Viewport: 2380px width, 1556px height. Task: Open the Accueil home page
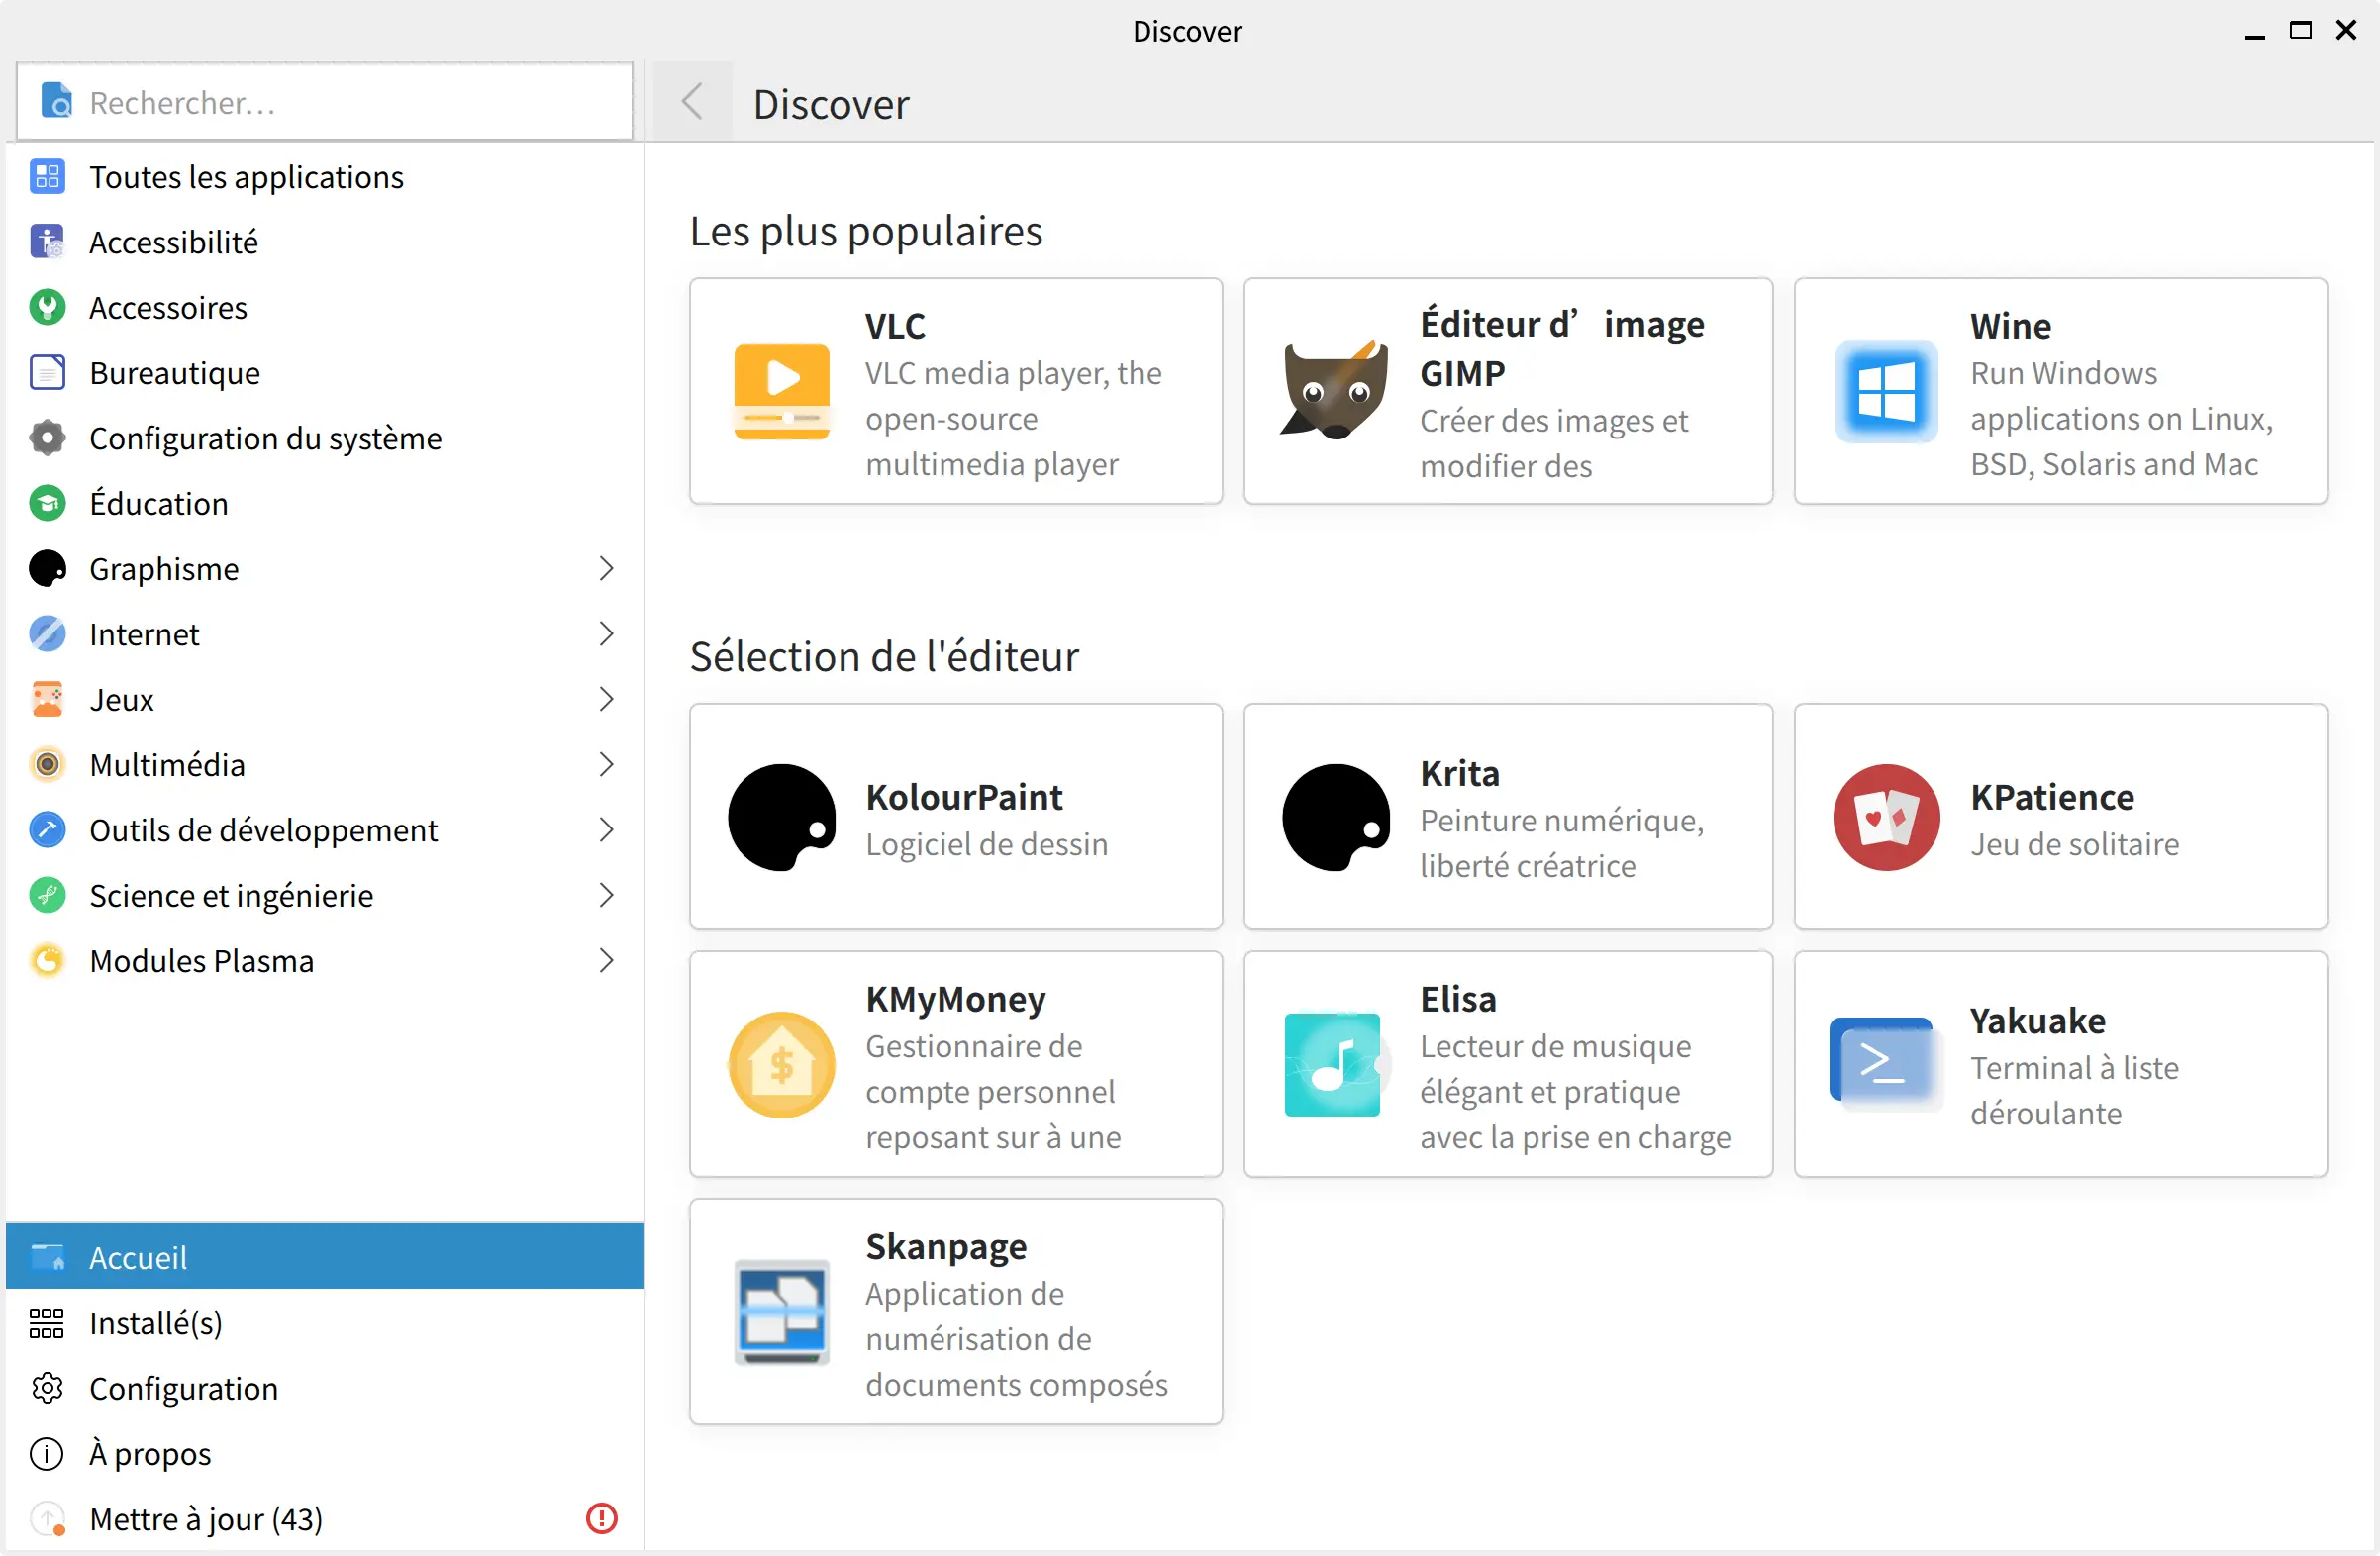pyautogui.click(x=325, y=1257)
